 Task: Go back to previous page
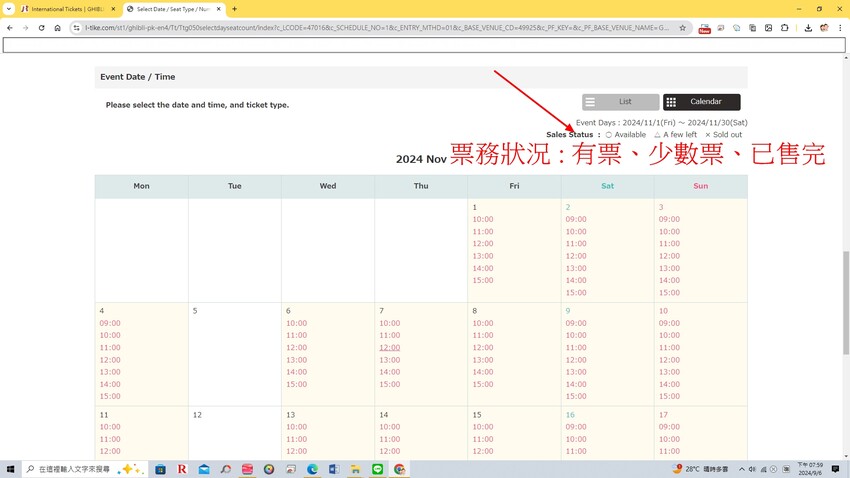click(10, 28)
